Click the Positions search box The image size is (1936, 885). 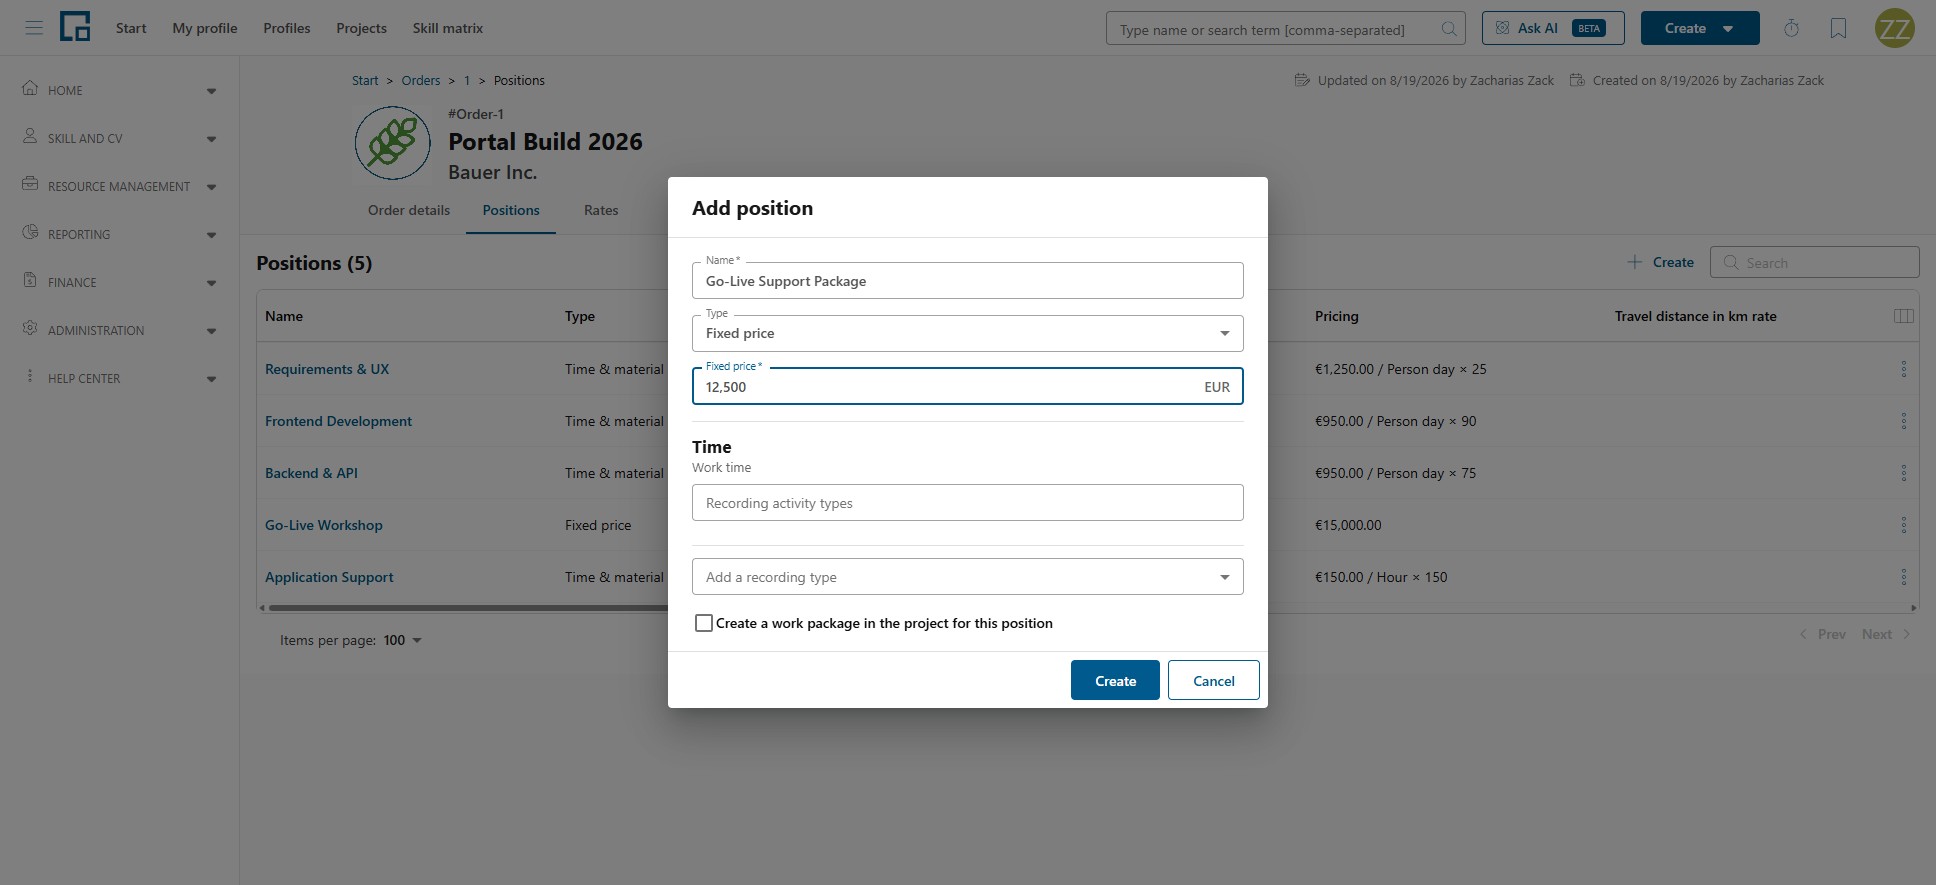click(1814, 262)
